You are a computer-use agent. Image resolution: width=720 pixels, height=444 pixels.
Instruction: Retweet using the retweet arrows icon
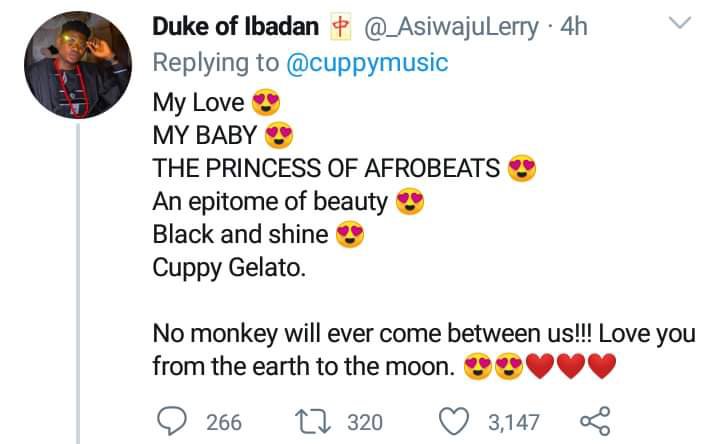point(319,420)
